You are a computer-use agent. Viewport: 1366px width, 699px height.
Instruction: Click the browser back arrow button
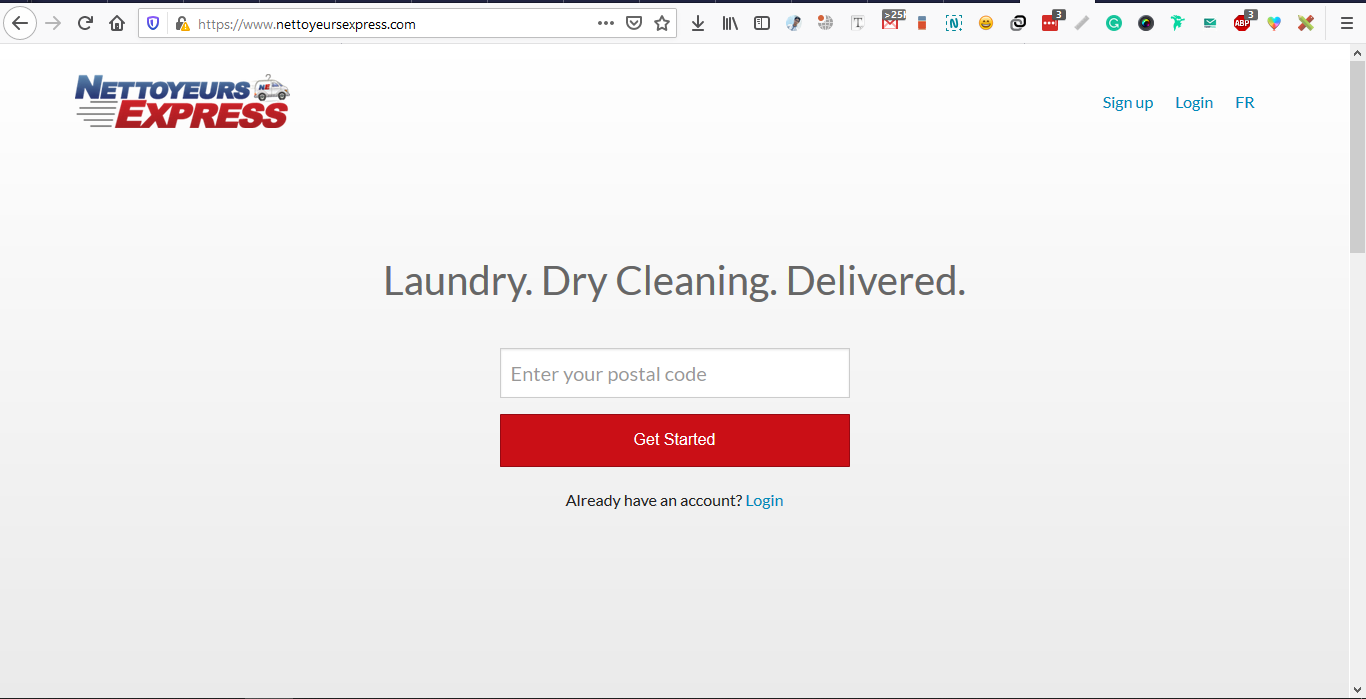(x=20, y=23)
